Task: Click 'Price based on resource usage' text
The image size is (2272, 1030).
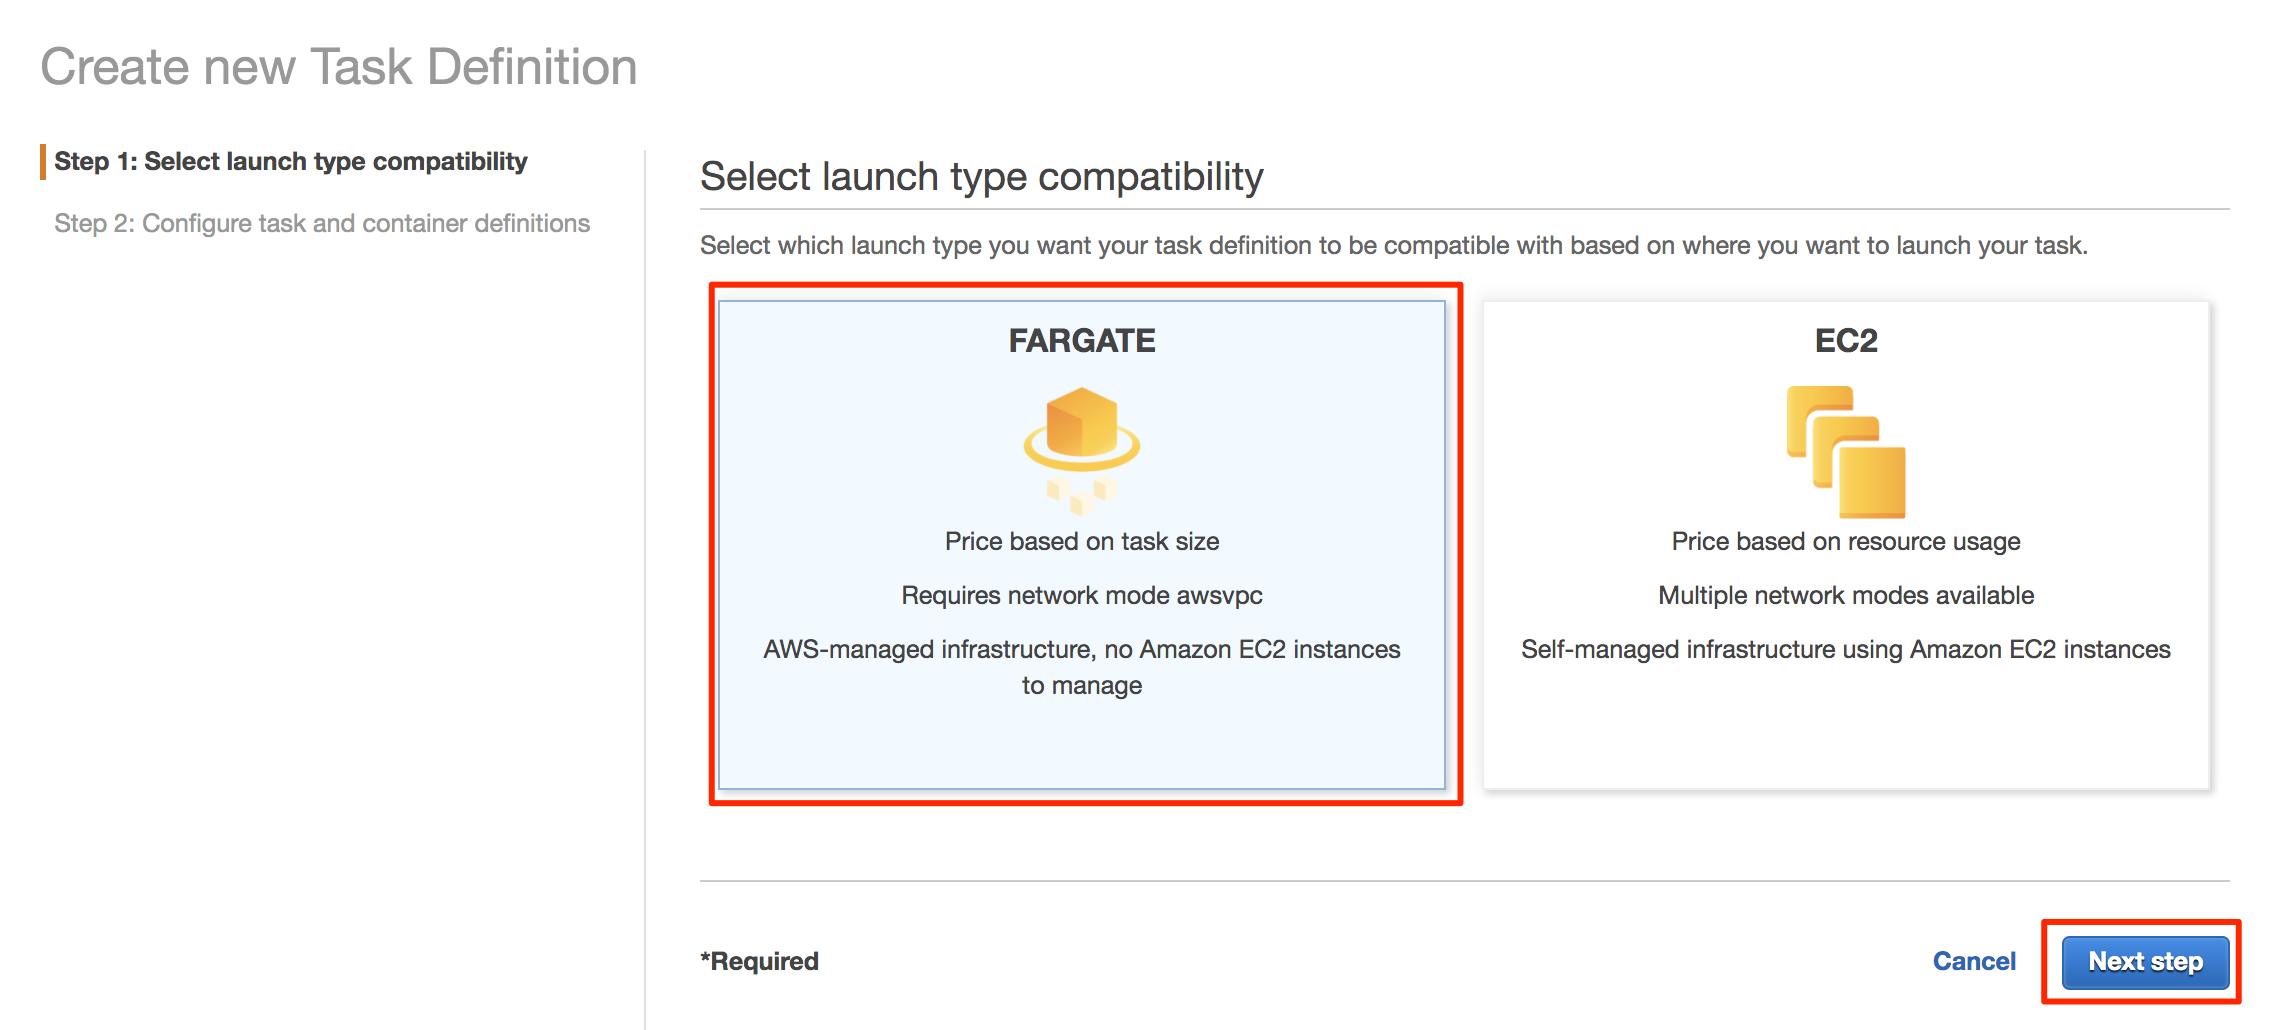Action: point(1846,542)
